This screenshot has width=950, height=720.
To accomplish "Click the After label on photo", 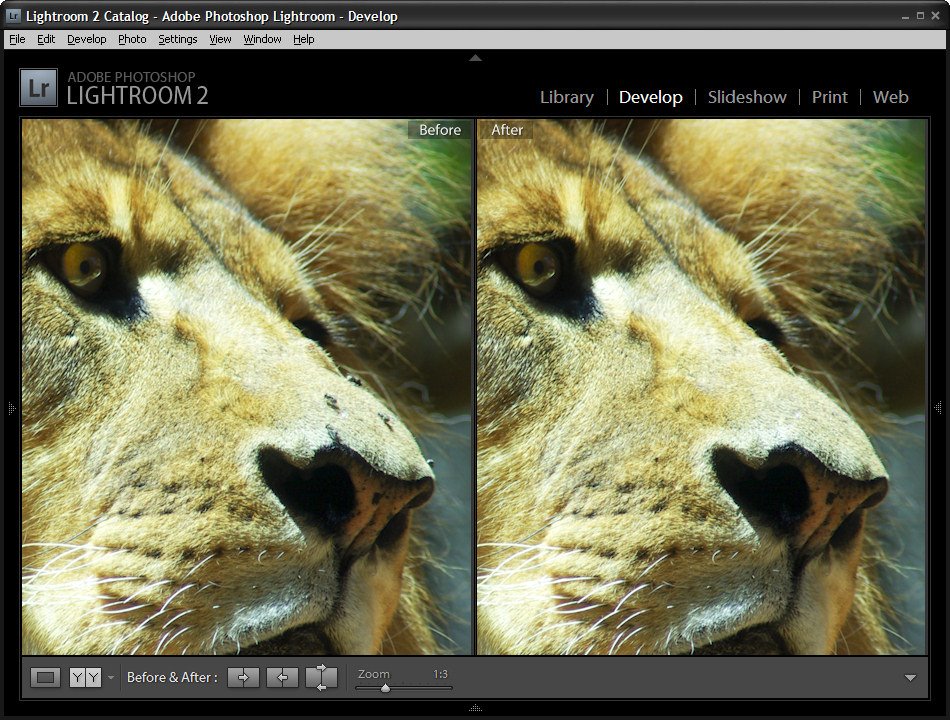I will coord(507,130).
